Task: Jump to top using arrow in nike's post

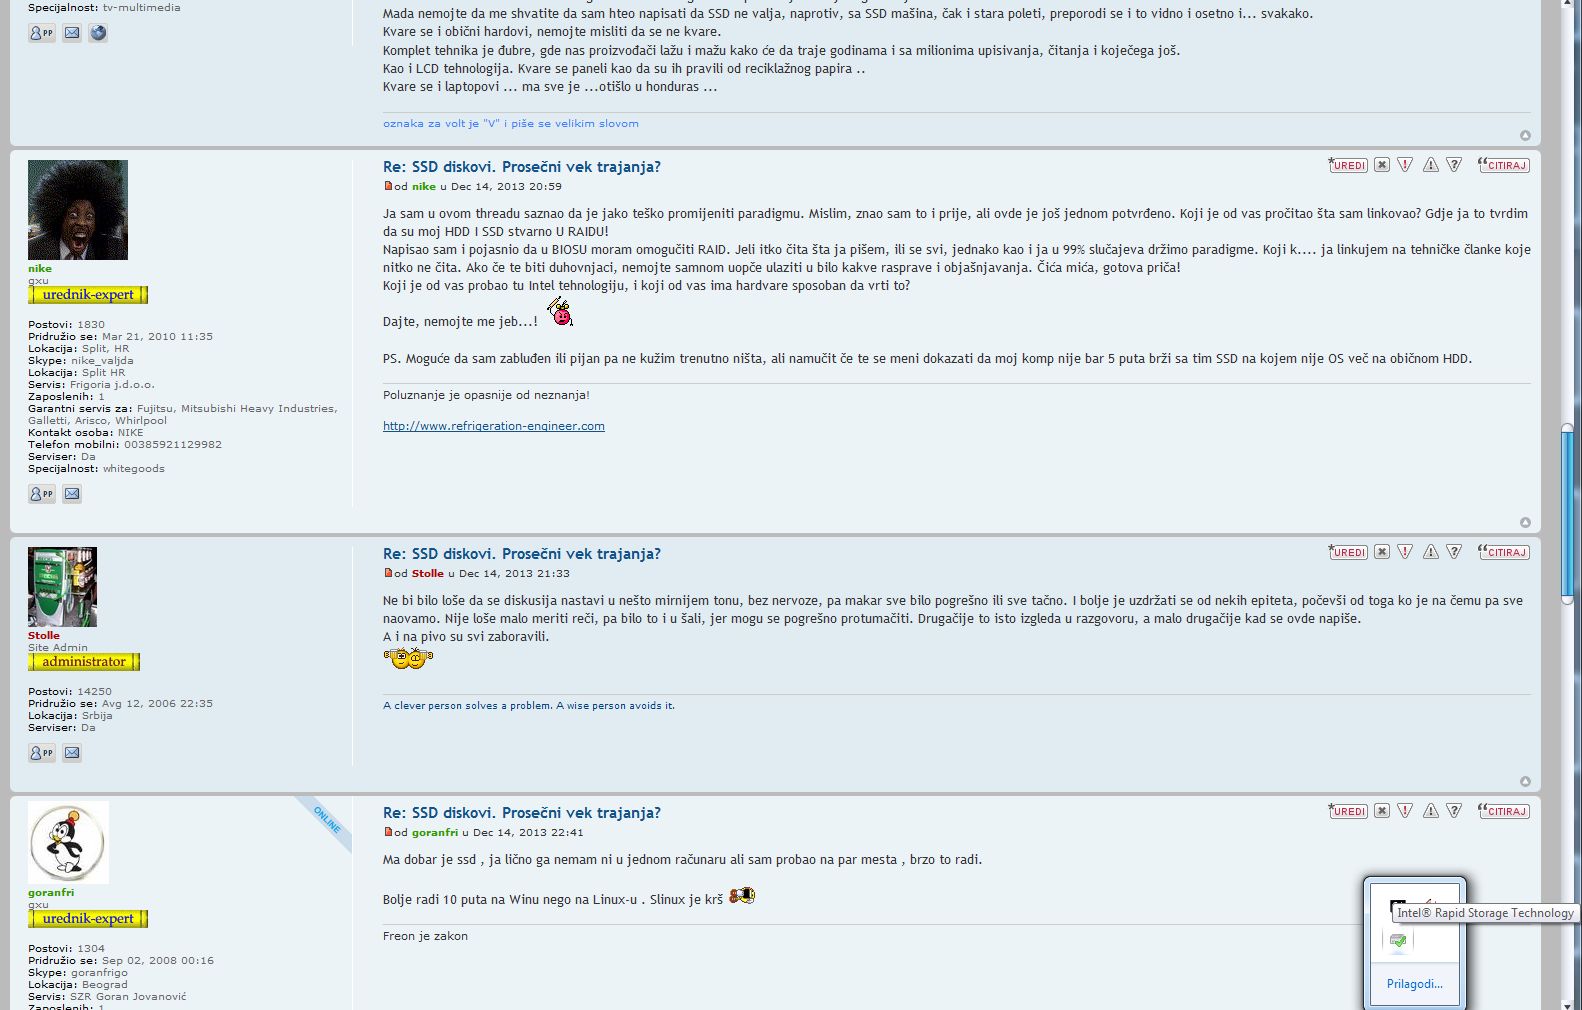Action: click(1525, 522)
